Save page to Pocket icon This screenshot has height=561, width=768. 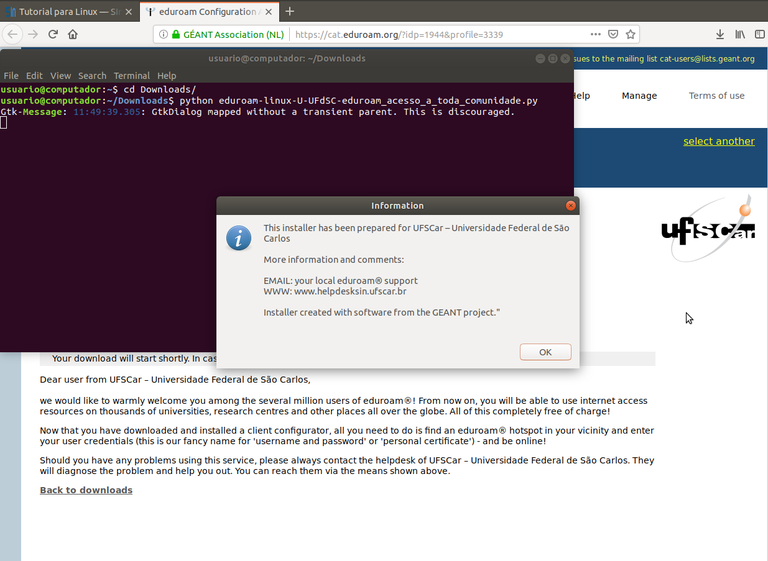coord(613,34)
